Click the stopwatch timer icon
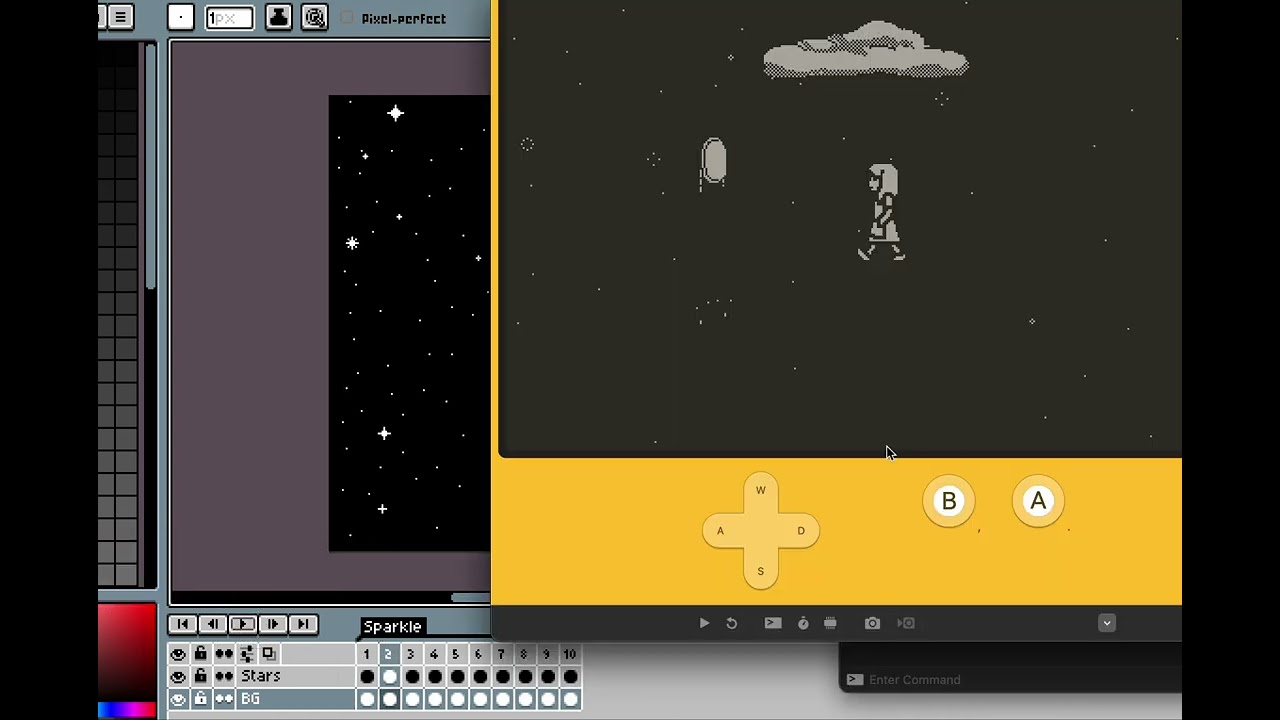The image size is (1280, 720). pyautogui.click(x=803, y=623)
